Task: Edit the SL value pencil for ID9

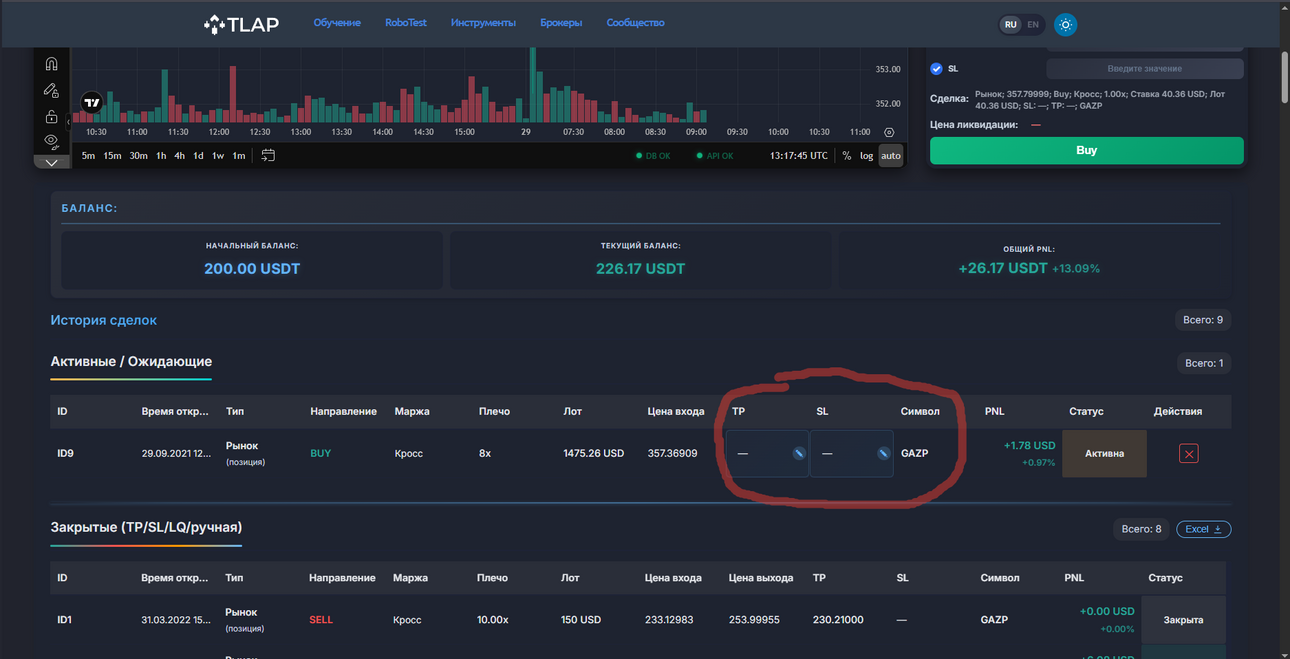Action: click(883, 453)
